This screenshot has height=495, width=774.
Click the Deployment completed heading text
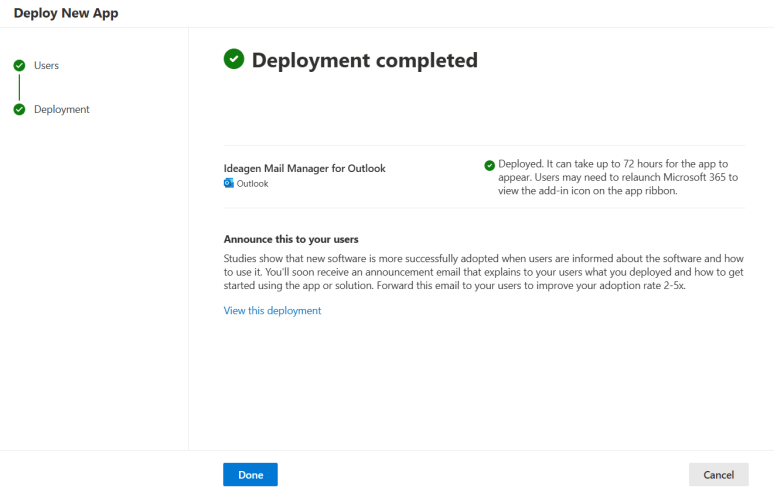point(364,61)
